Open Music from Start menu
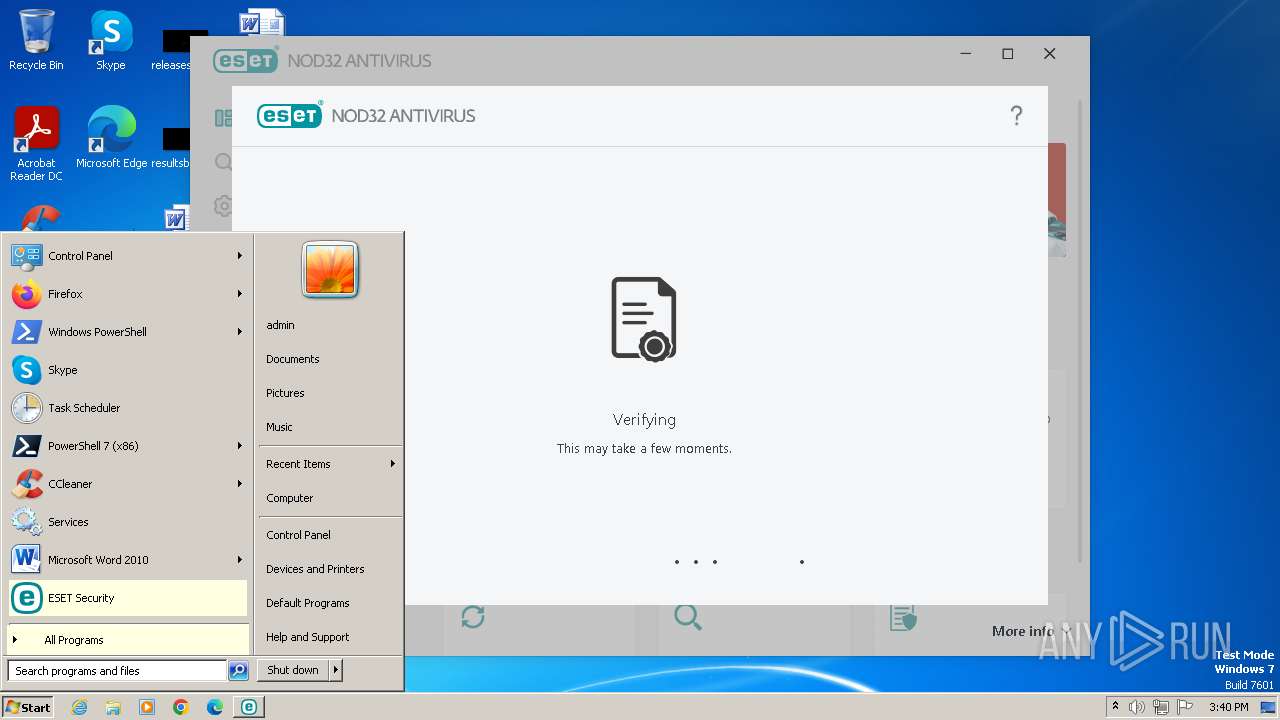The height and width of the screenshot is (720, 1280). 330,427
